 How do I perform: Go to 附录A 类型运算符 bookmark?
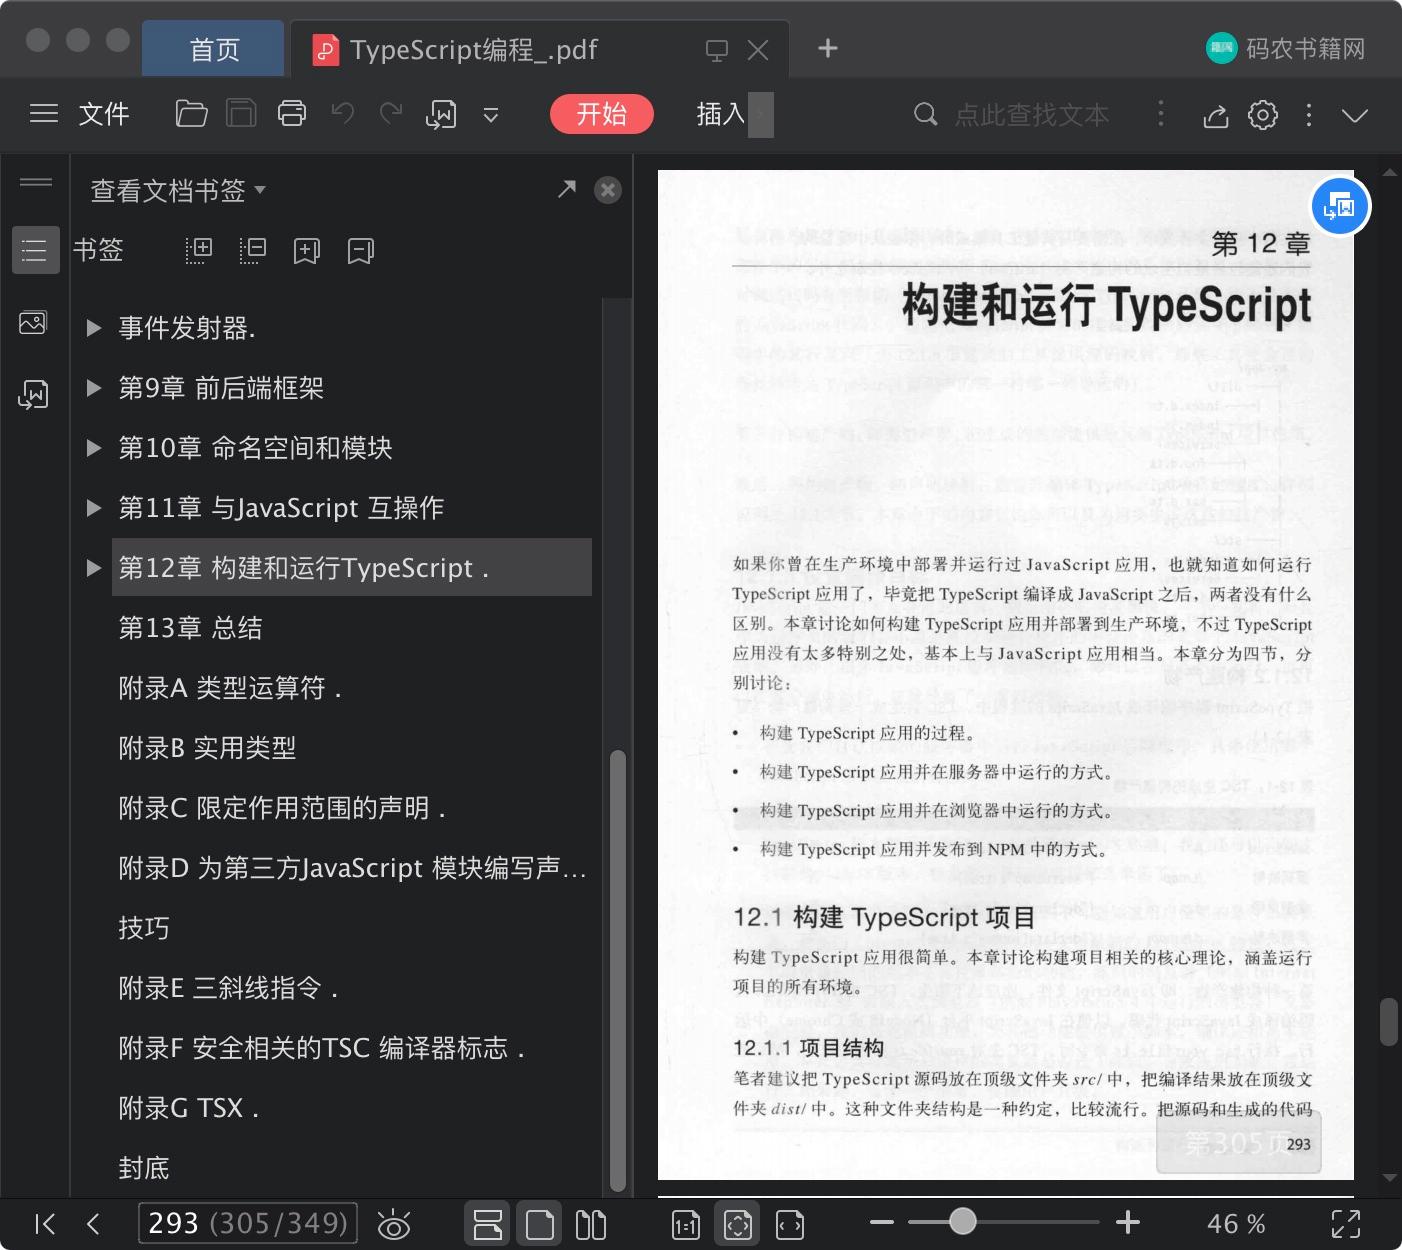pyautogui.click(x=230, y=688)
